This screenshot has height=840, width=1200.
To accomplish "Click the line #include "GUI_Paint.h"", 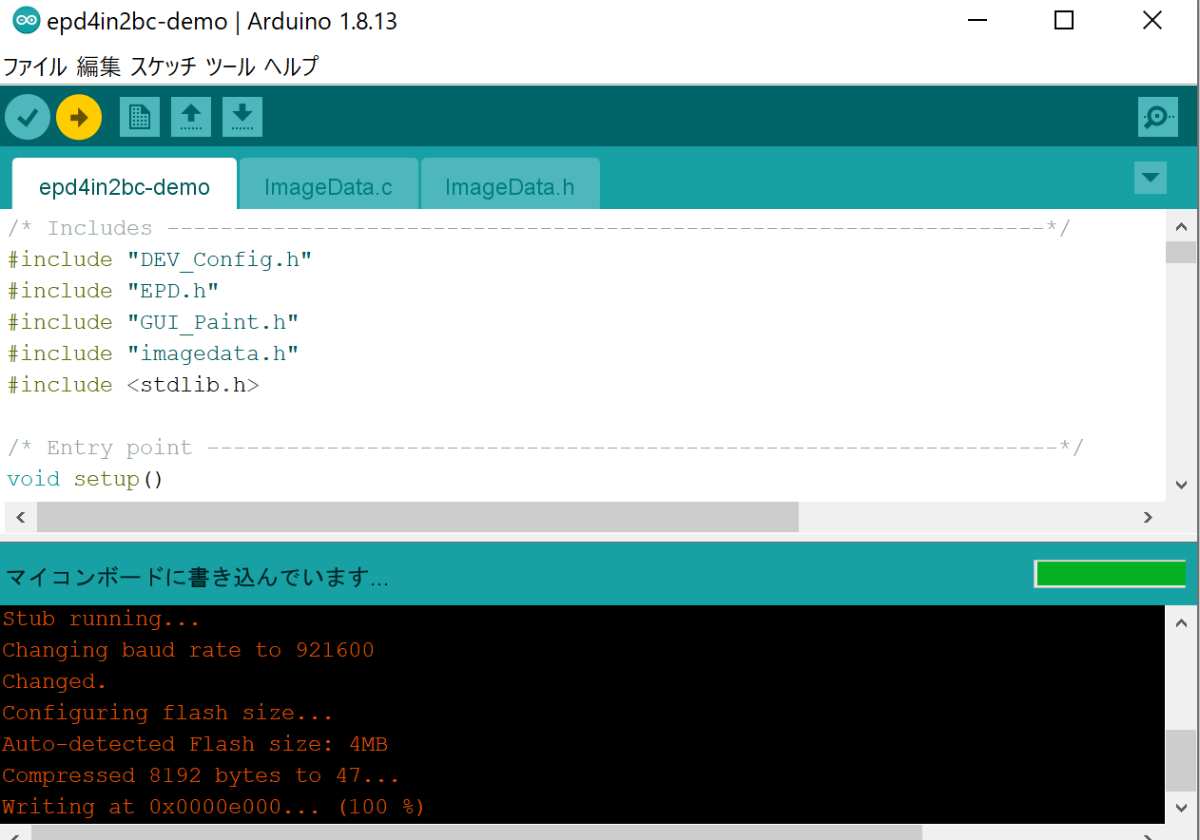I will tap(153, 322).
